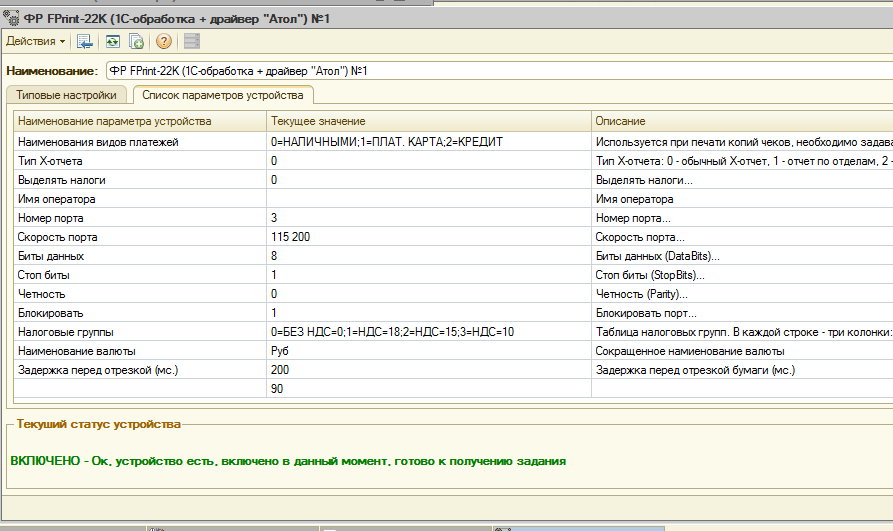The width and height of the screenshot is (893, 531).
Task: Click the delay value 200
Action: point(280,370)
